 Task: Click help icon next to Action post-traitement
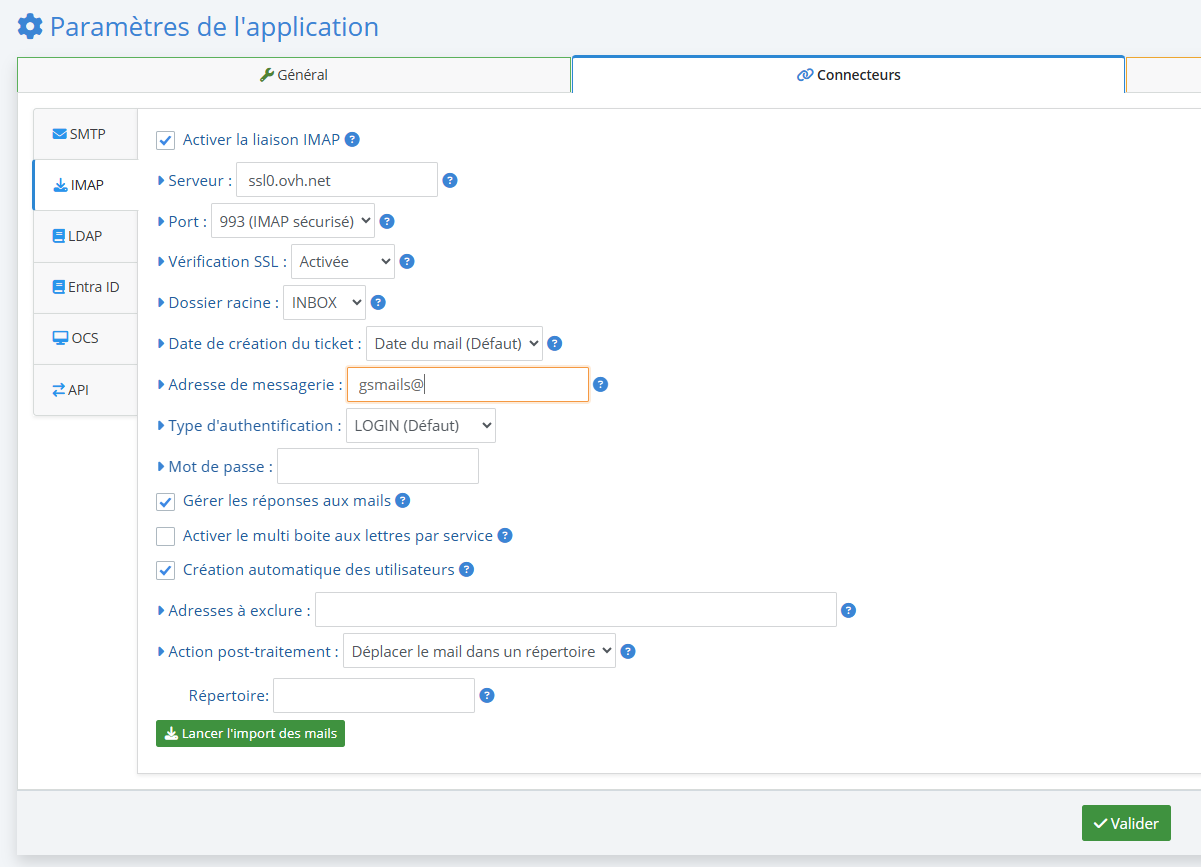pyautogui.click(x=628, y=652)
